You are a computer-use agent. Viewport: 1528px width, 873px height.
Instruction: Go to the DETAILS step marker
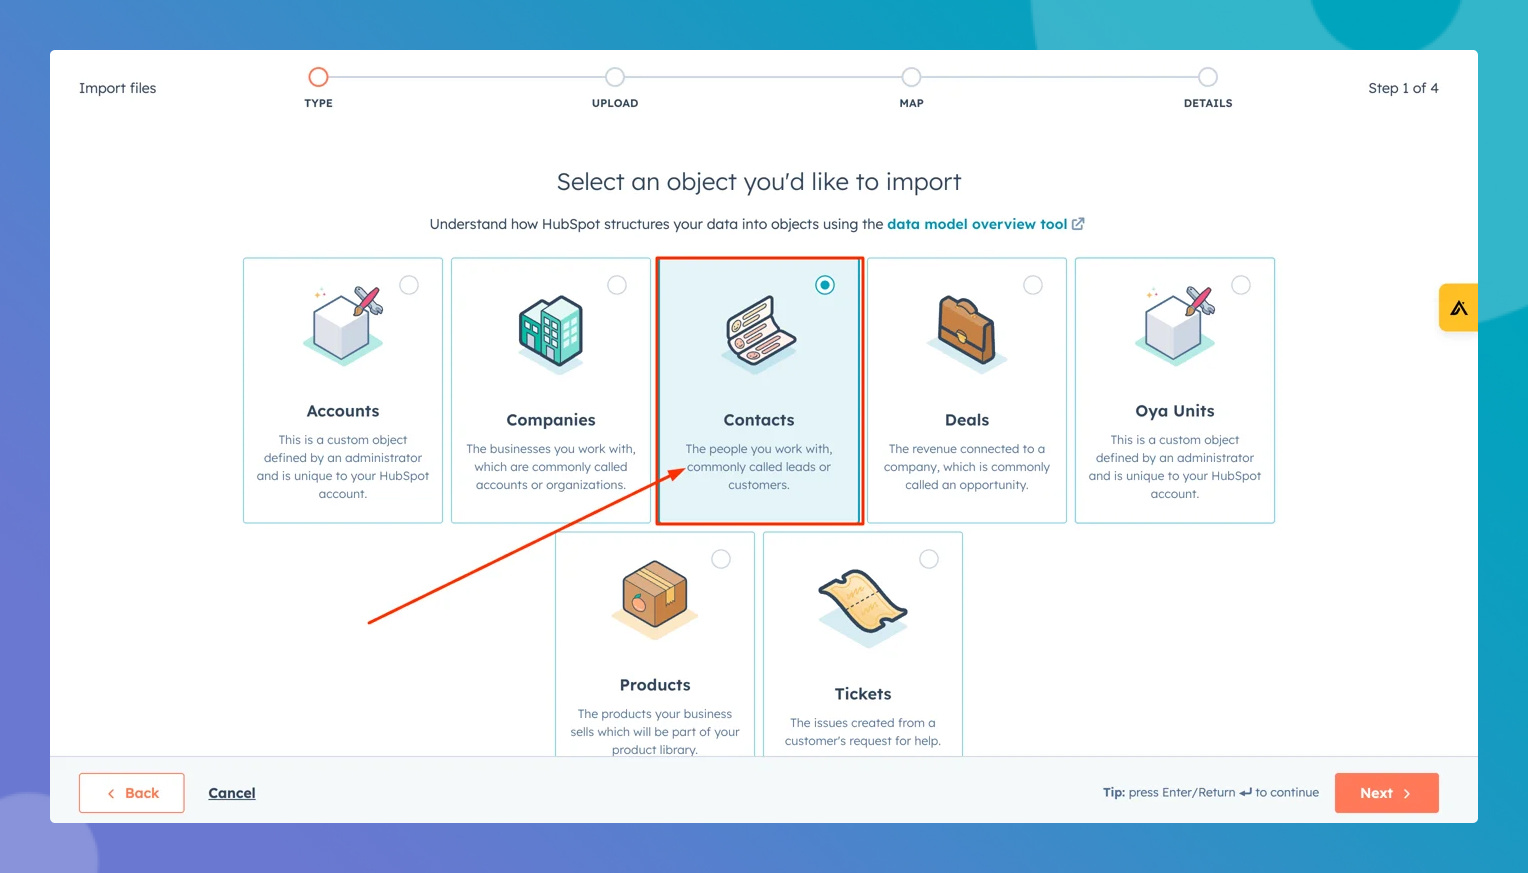1208,77
